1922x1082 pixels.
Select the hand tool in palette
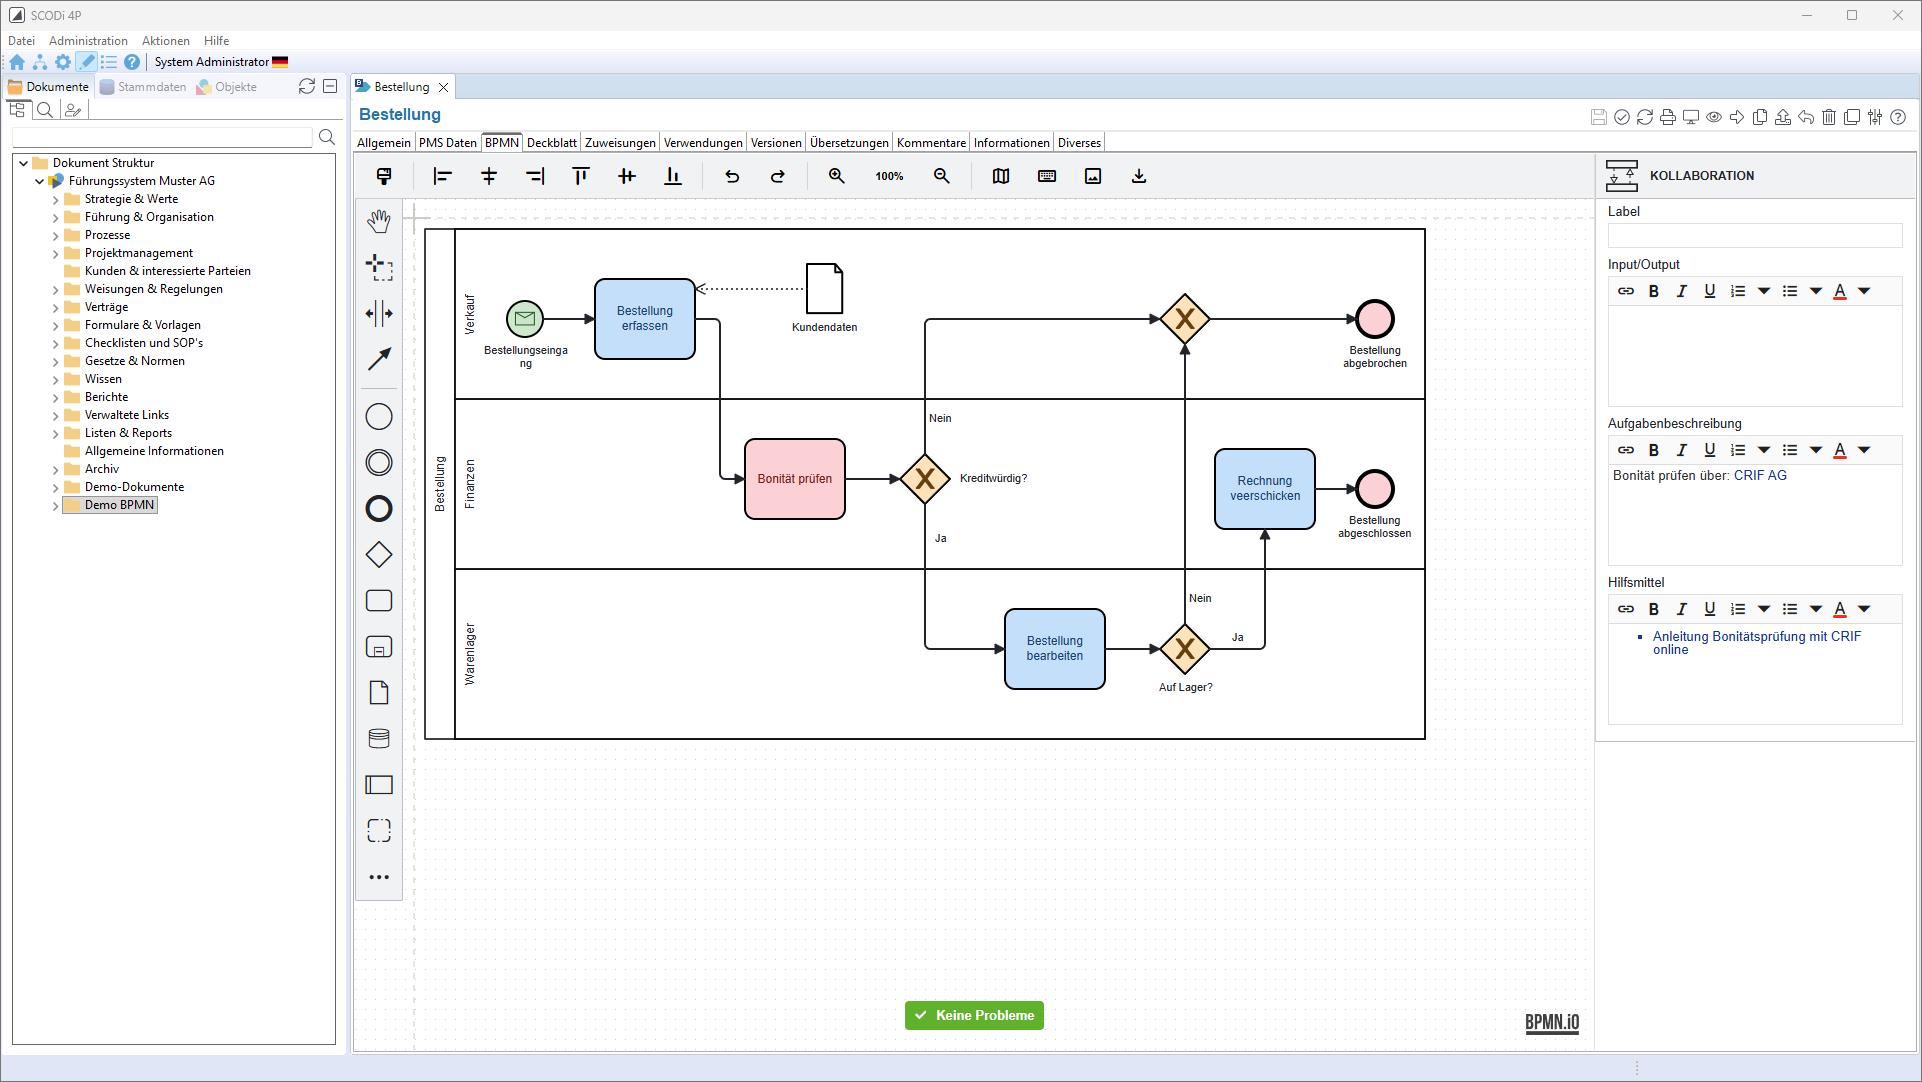click(379, 221)
